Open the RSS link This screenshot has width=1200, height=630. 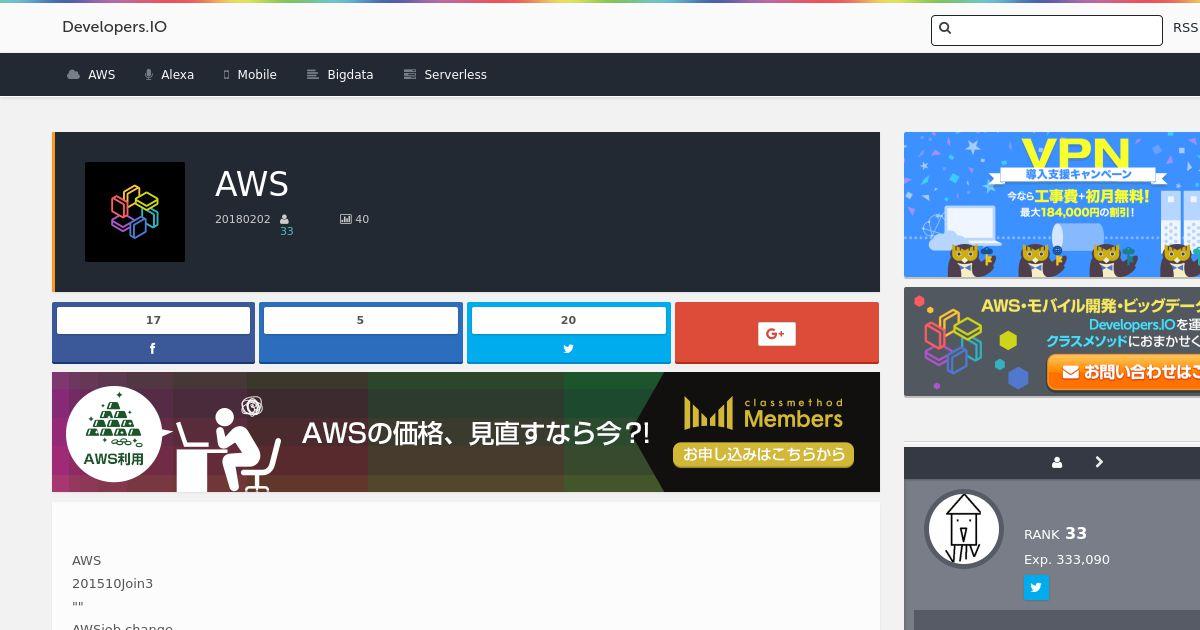click(1185, 28)
